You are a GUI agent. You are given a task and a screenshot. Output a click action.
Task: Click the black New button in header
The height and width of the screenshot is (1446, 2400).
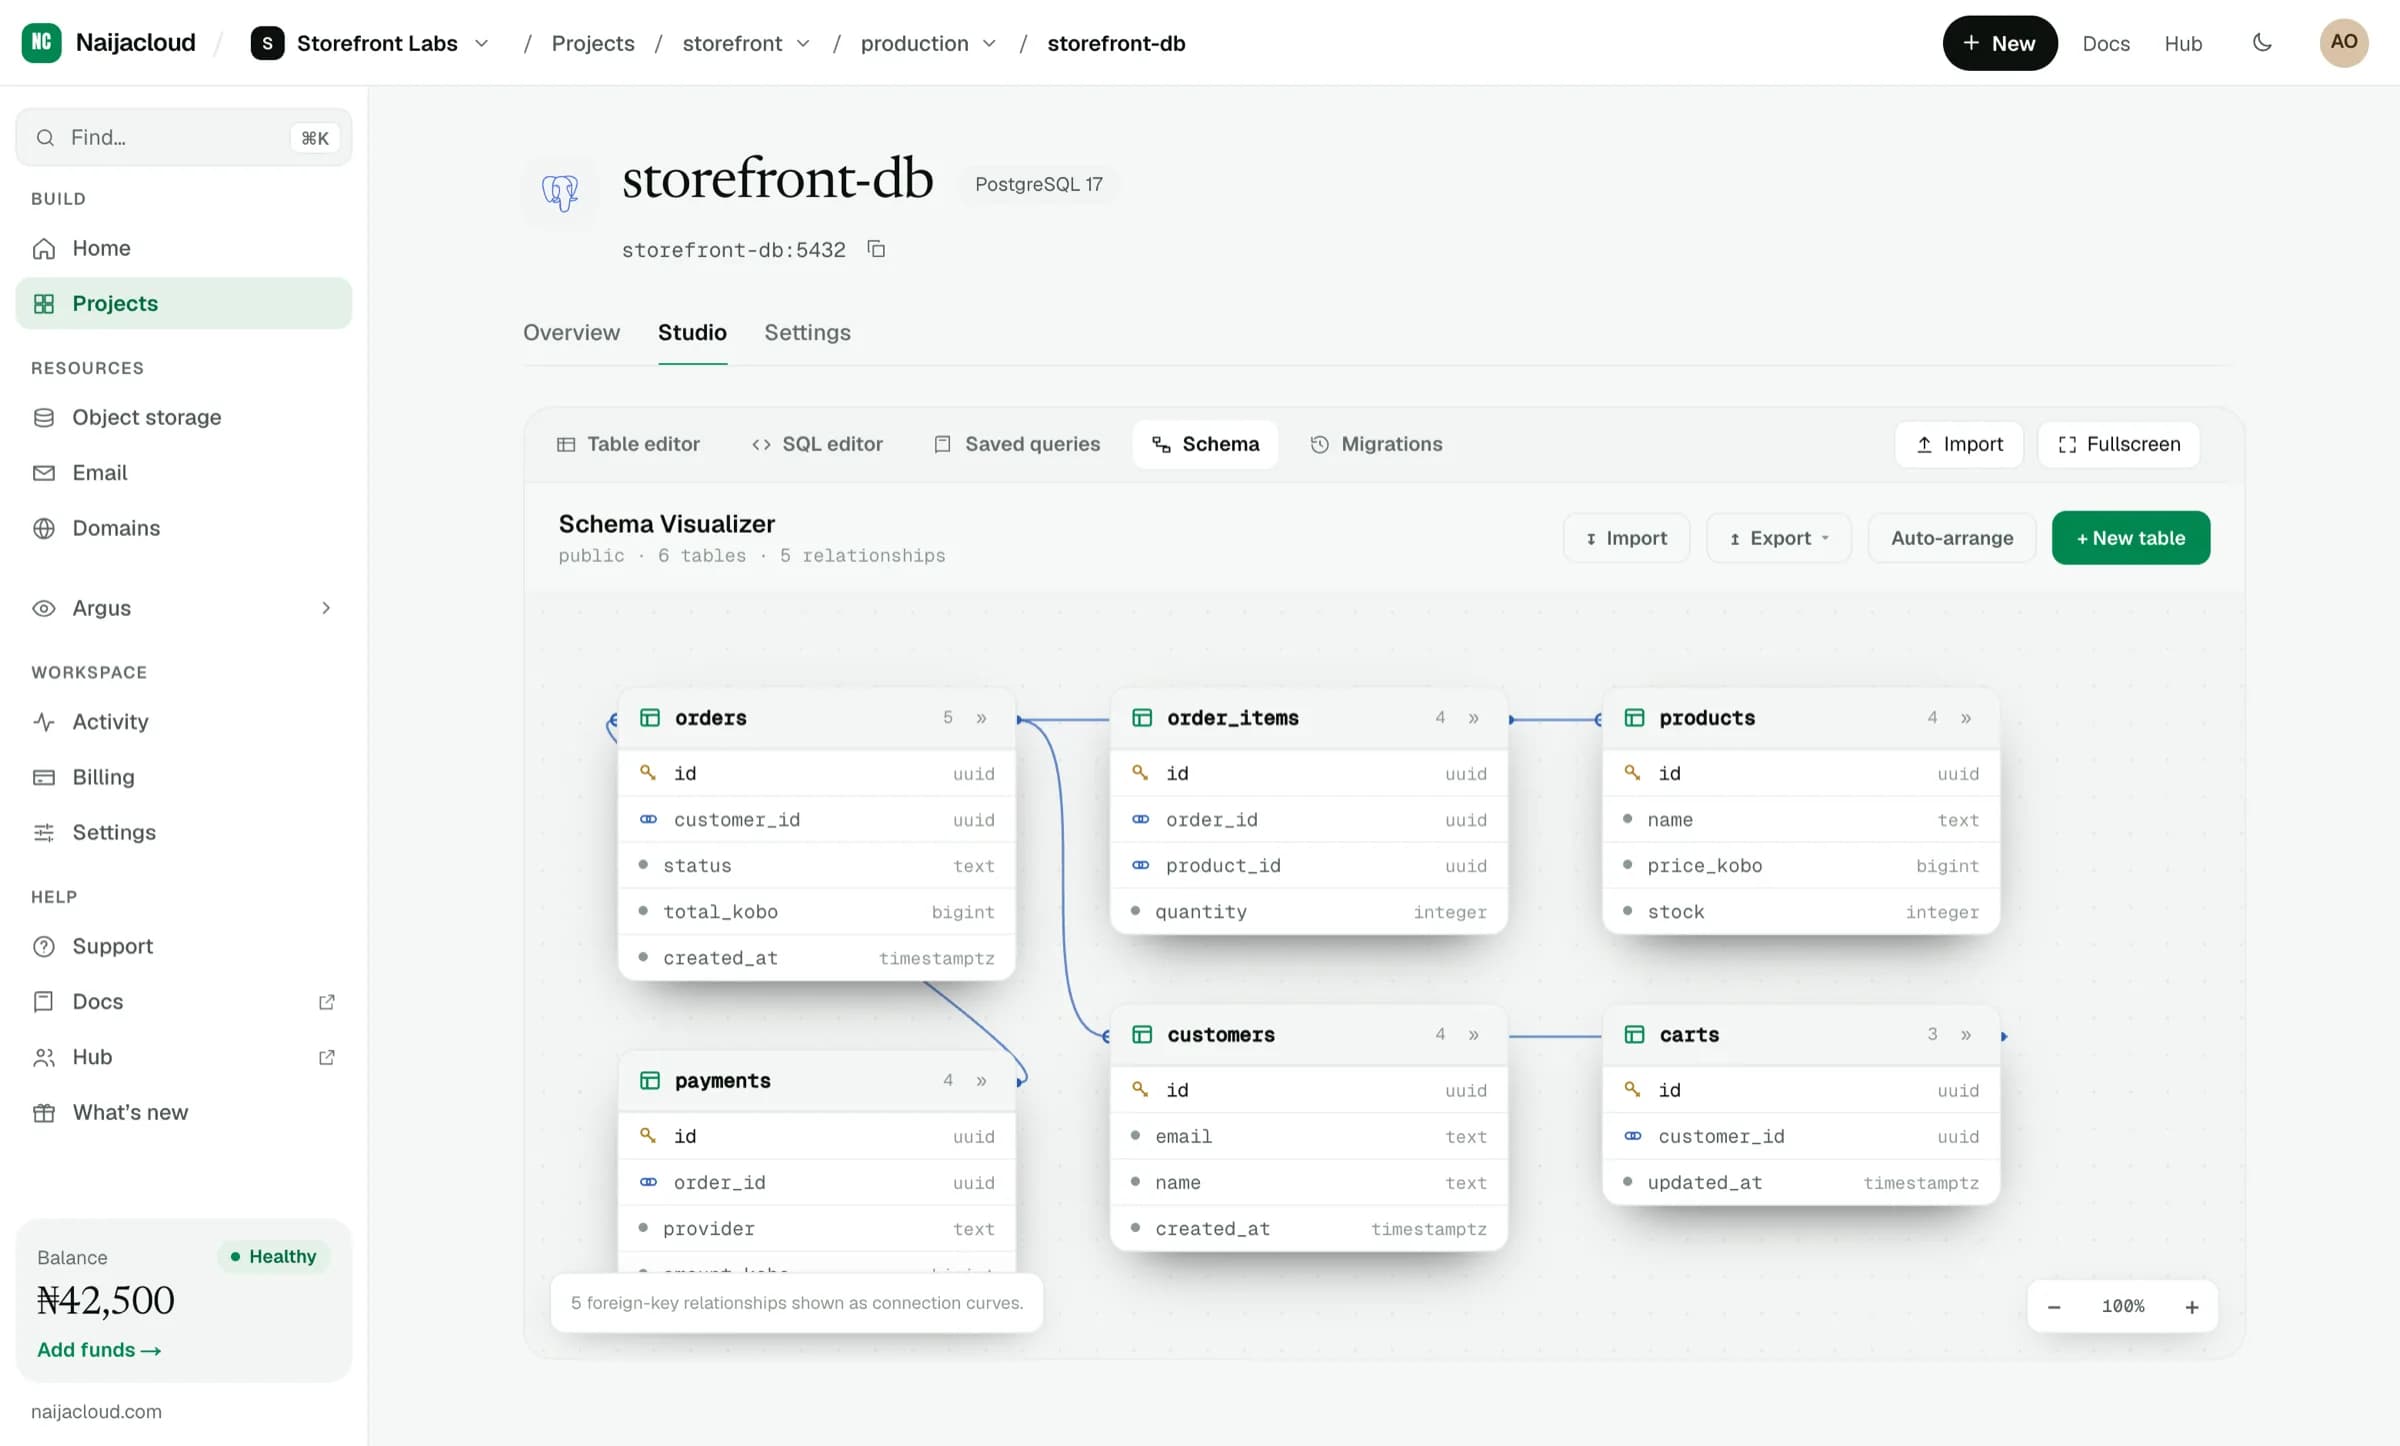pos(1999,43)
